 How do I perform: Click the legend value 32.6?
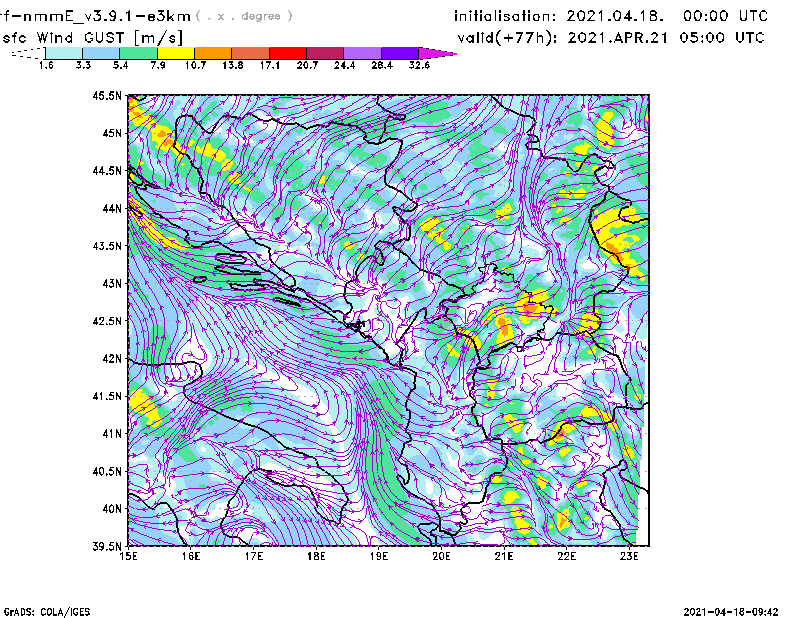point(419,65)
